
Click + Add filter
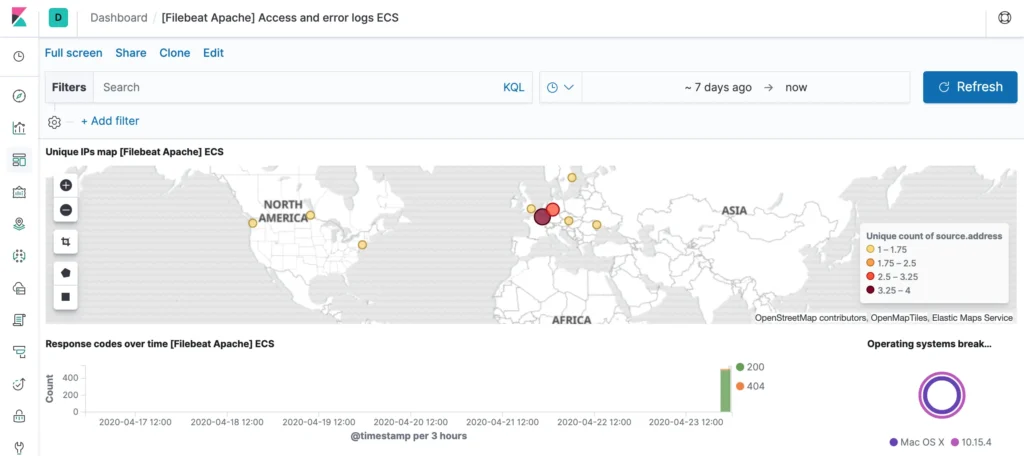[x=110, y=121]
